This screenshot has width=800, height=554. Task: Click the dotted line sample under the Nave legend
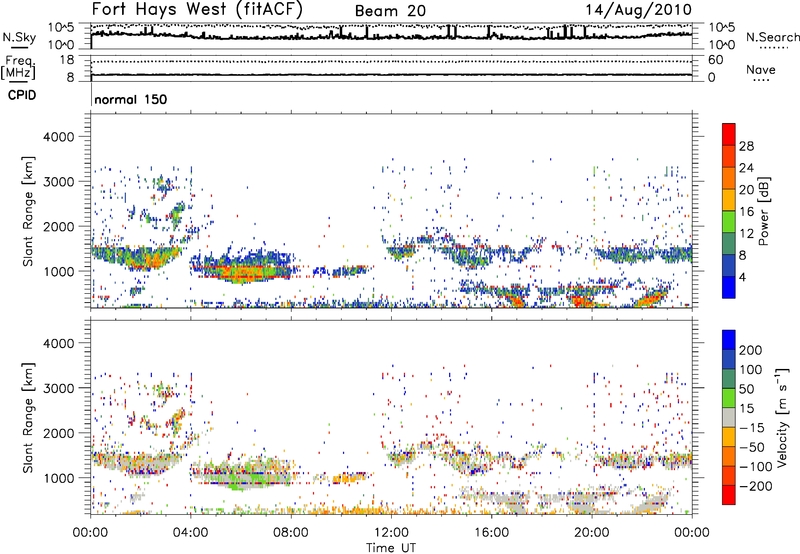coord(762,81)
